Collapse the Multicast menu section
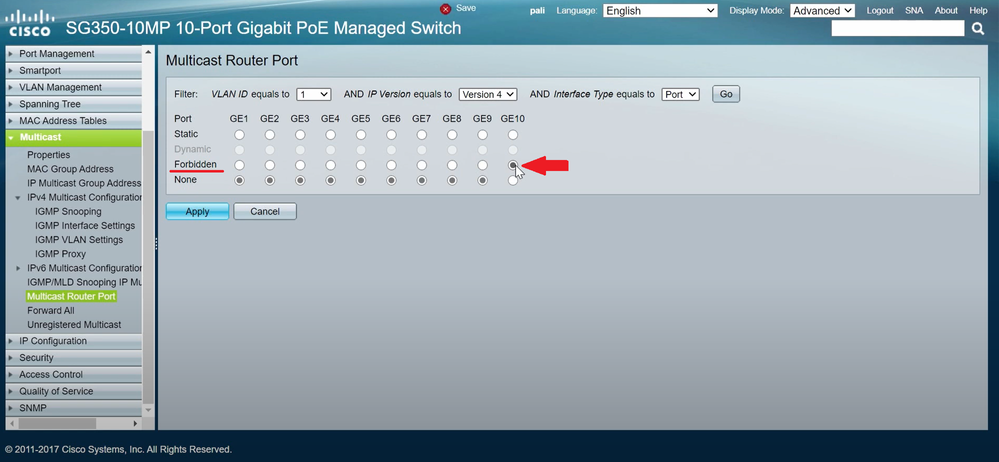Image resolution: width=999 pixels, height=462 pixels. 74,138
